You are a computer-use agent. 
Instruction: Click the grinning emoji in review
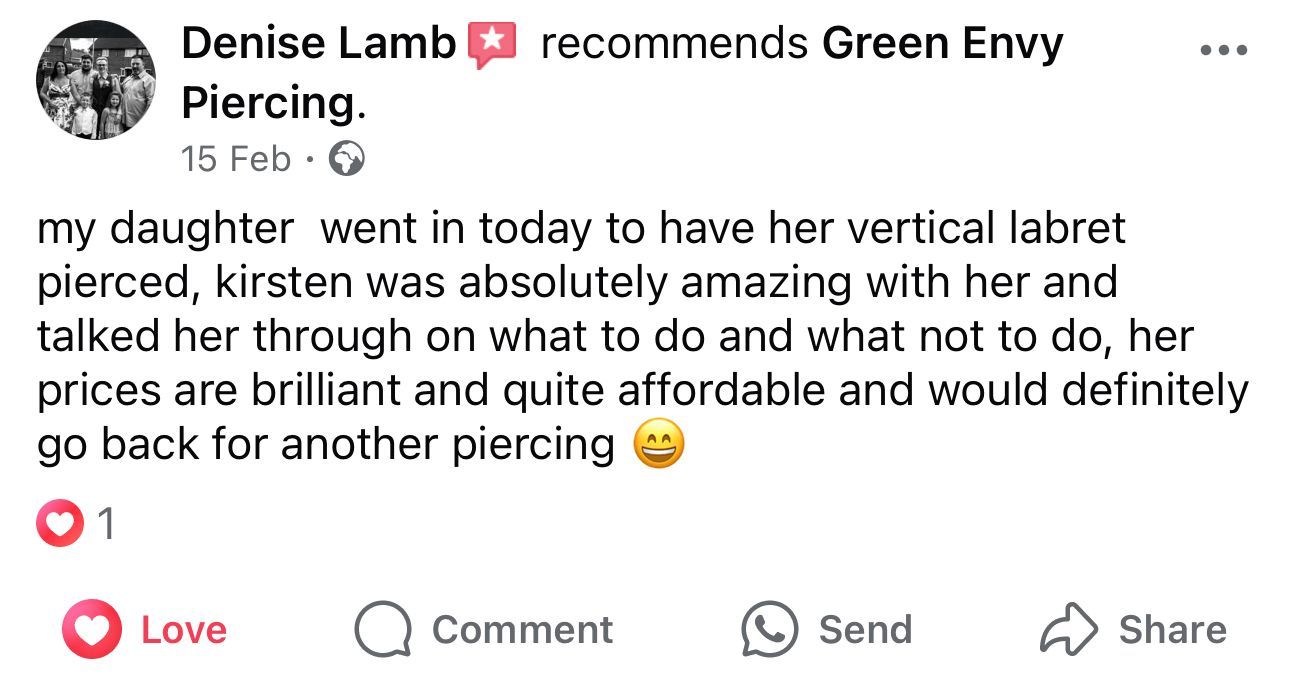[x=659, y=445]
